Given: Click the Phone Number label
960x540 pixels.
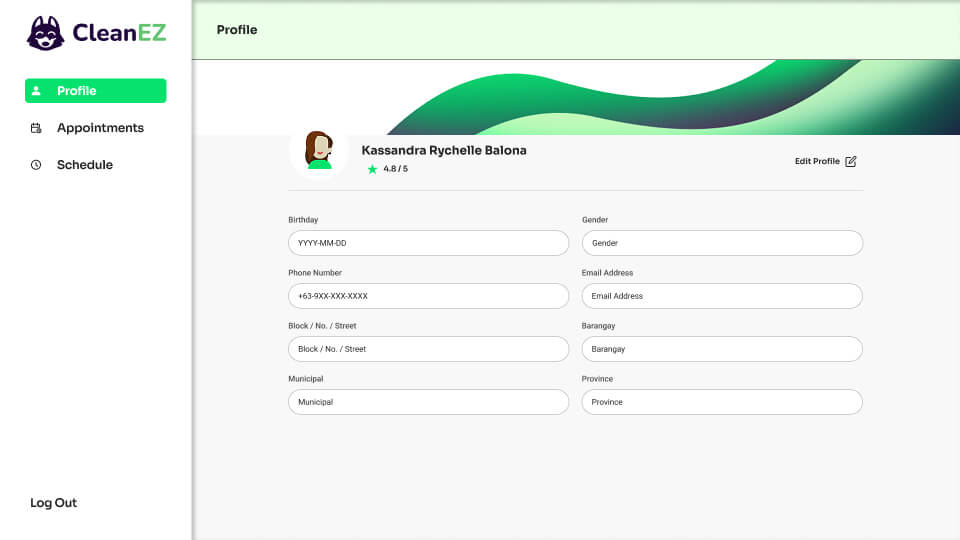Looking at the screenshot, I should point(315,272).
